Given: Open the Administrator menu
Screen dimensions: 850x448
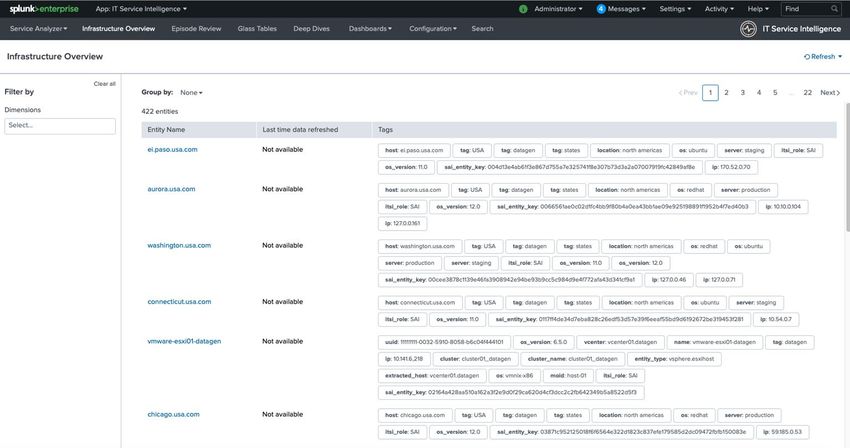Looking at the screenshot, I should pyautogui.click(x=558, y=9).
